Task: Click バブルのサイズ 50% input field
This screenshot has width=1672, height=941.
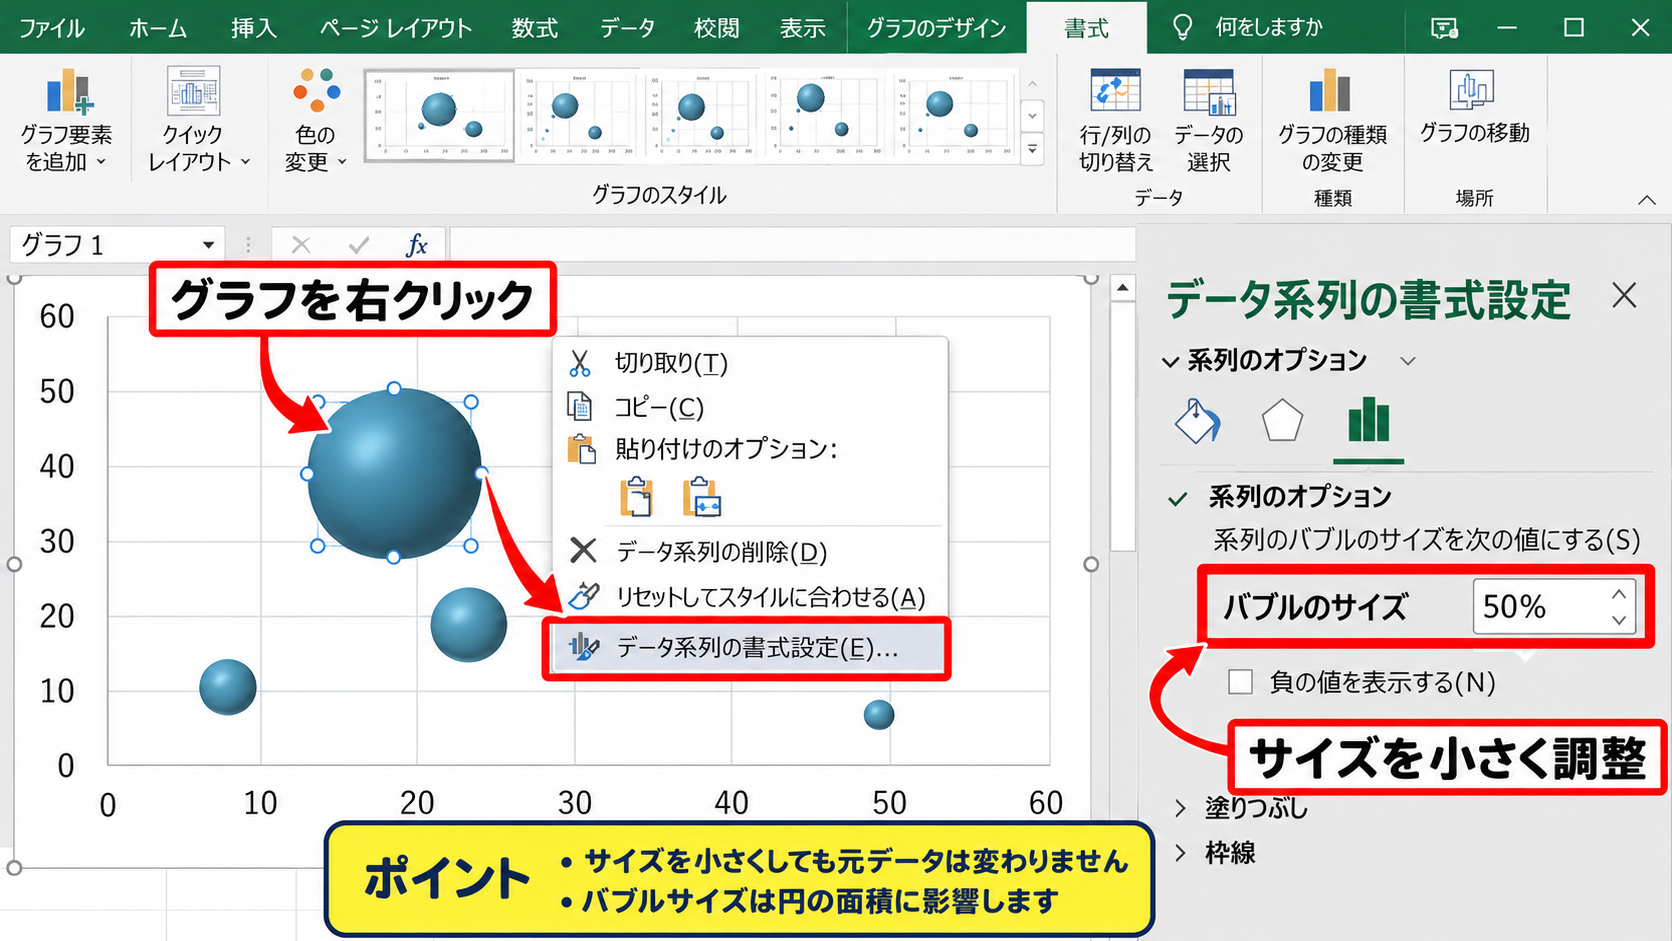Action: 1540,606
